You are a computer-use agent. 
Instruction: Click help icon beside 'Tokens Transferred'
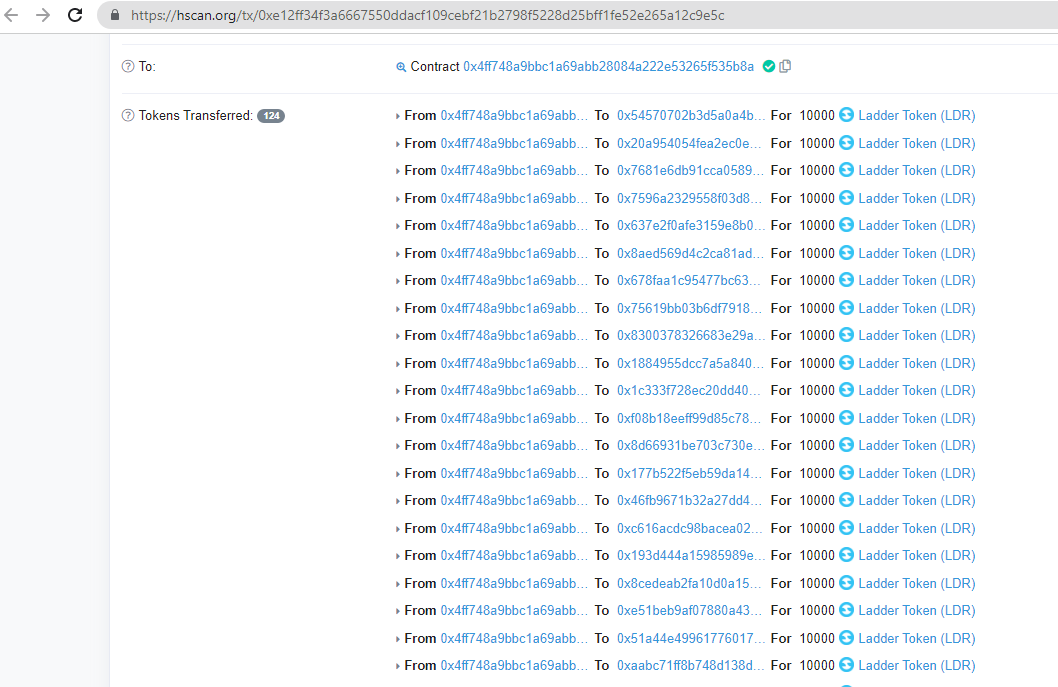tap(128, 115)
